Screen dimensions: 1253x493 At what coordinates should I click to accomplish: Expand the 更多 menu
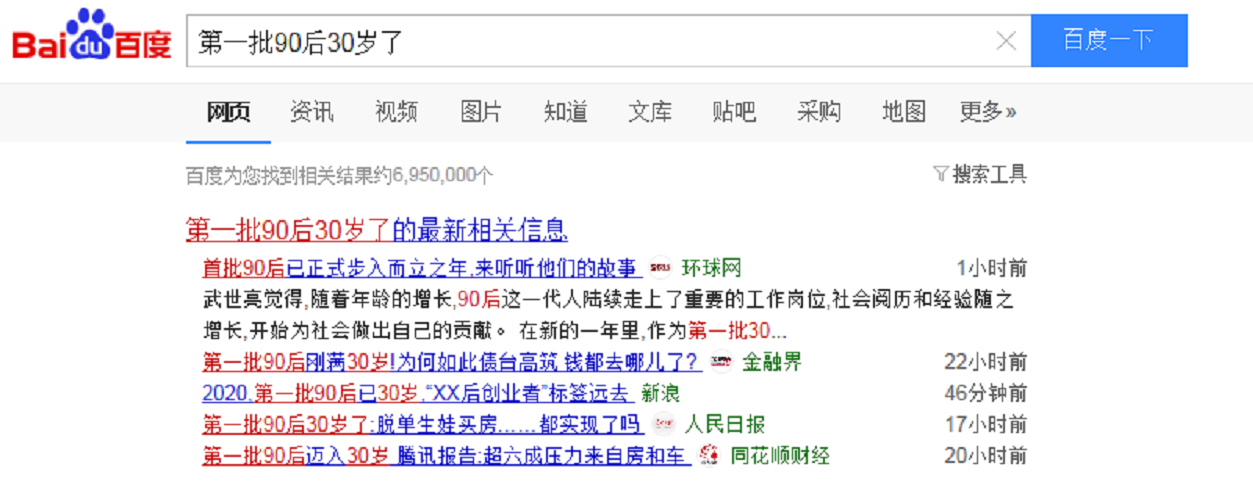[x=988, y=112]
